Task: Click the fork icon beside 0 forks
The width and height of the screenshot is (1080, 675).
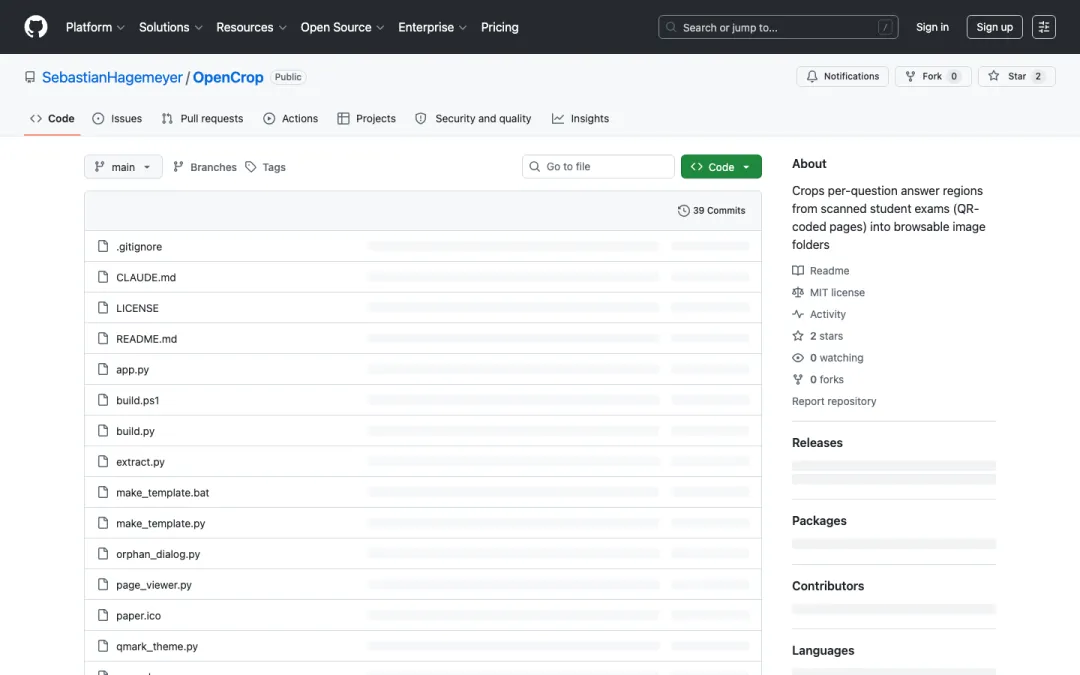Action: tap(798, 380)
